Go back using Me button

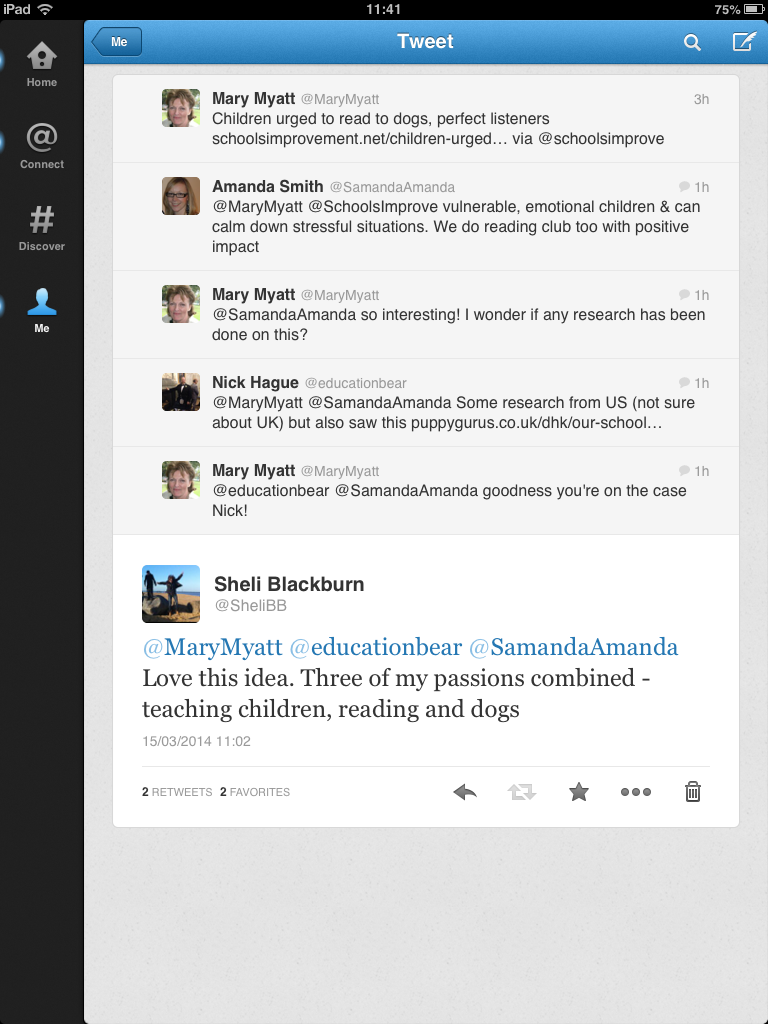[118, 42]
